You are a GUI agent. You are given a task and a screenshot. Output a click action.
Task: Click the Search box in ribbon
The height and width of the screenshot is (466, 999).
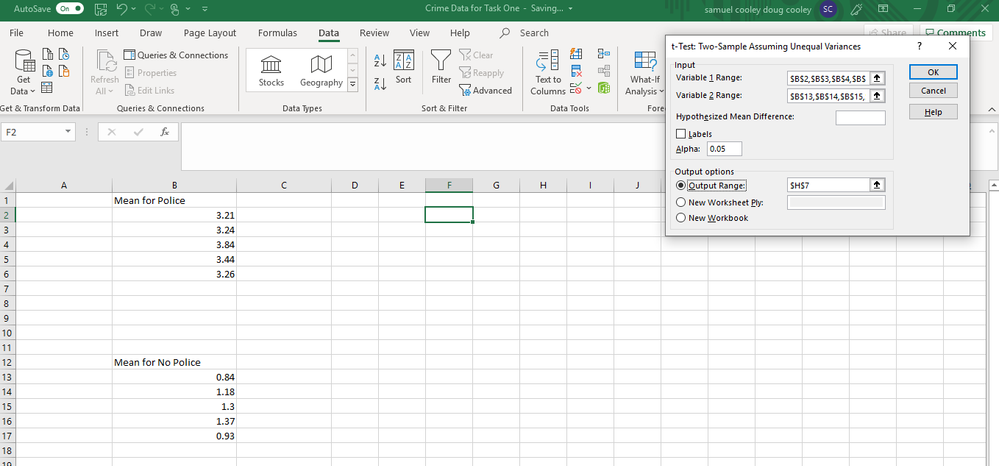524,33
